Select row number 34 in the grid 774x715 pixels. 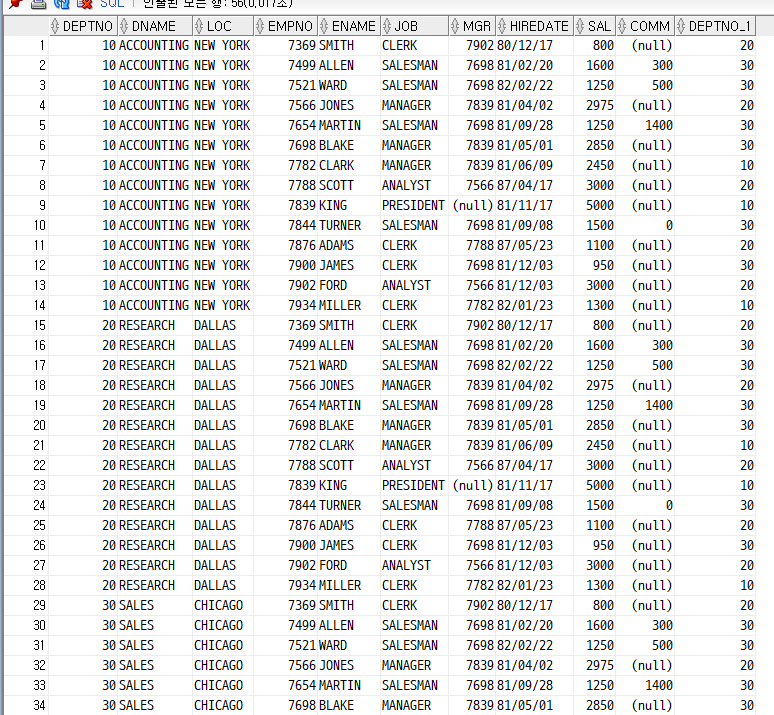[x=26, y=706]
